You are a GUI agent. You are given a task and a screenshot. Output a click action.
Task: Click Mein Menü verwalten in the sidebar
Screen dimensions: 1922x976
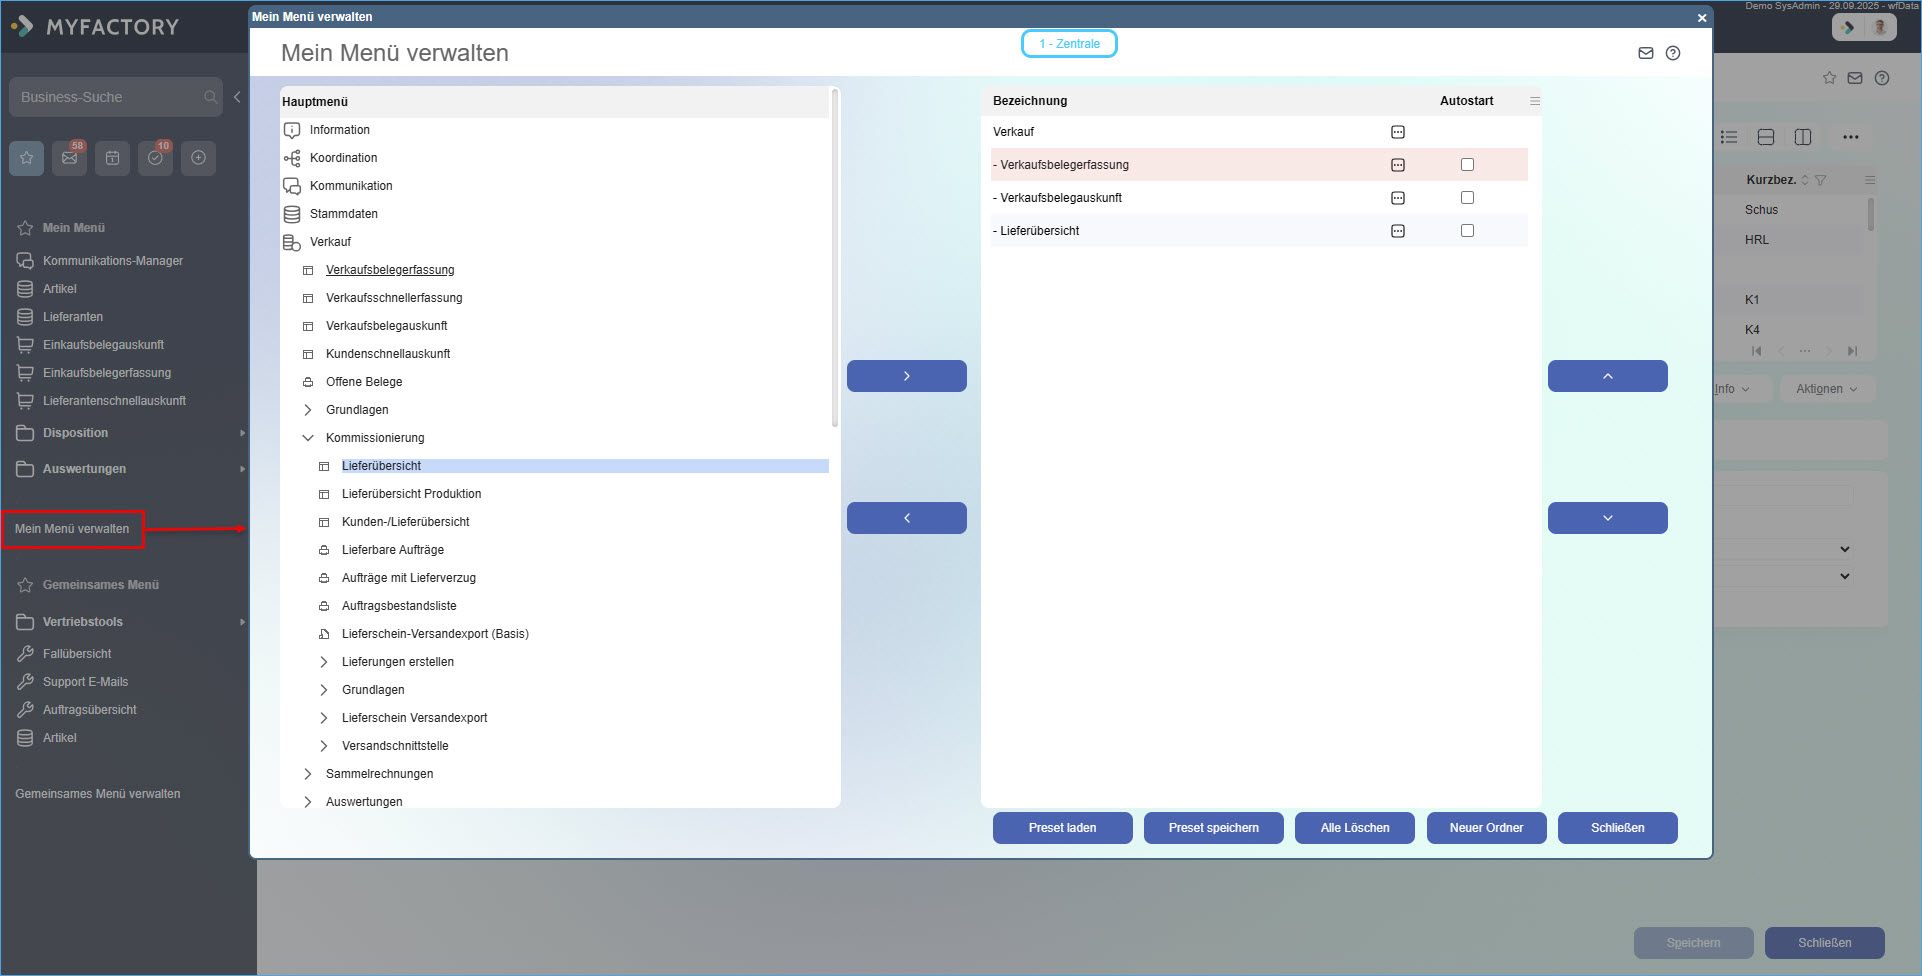tap(72, 529)
